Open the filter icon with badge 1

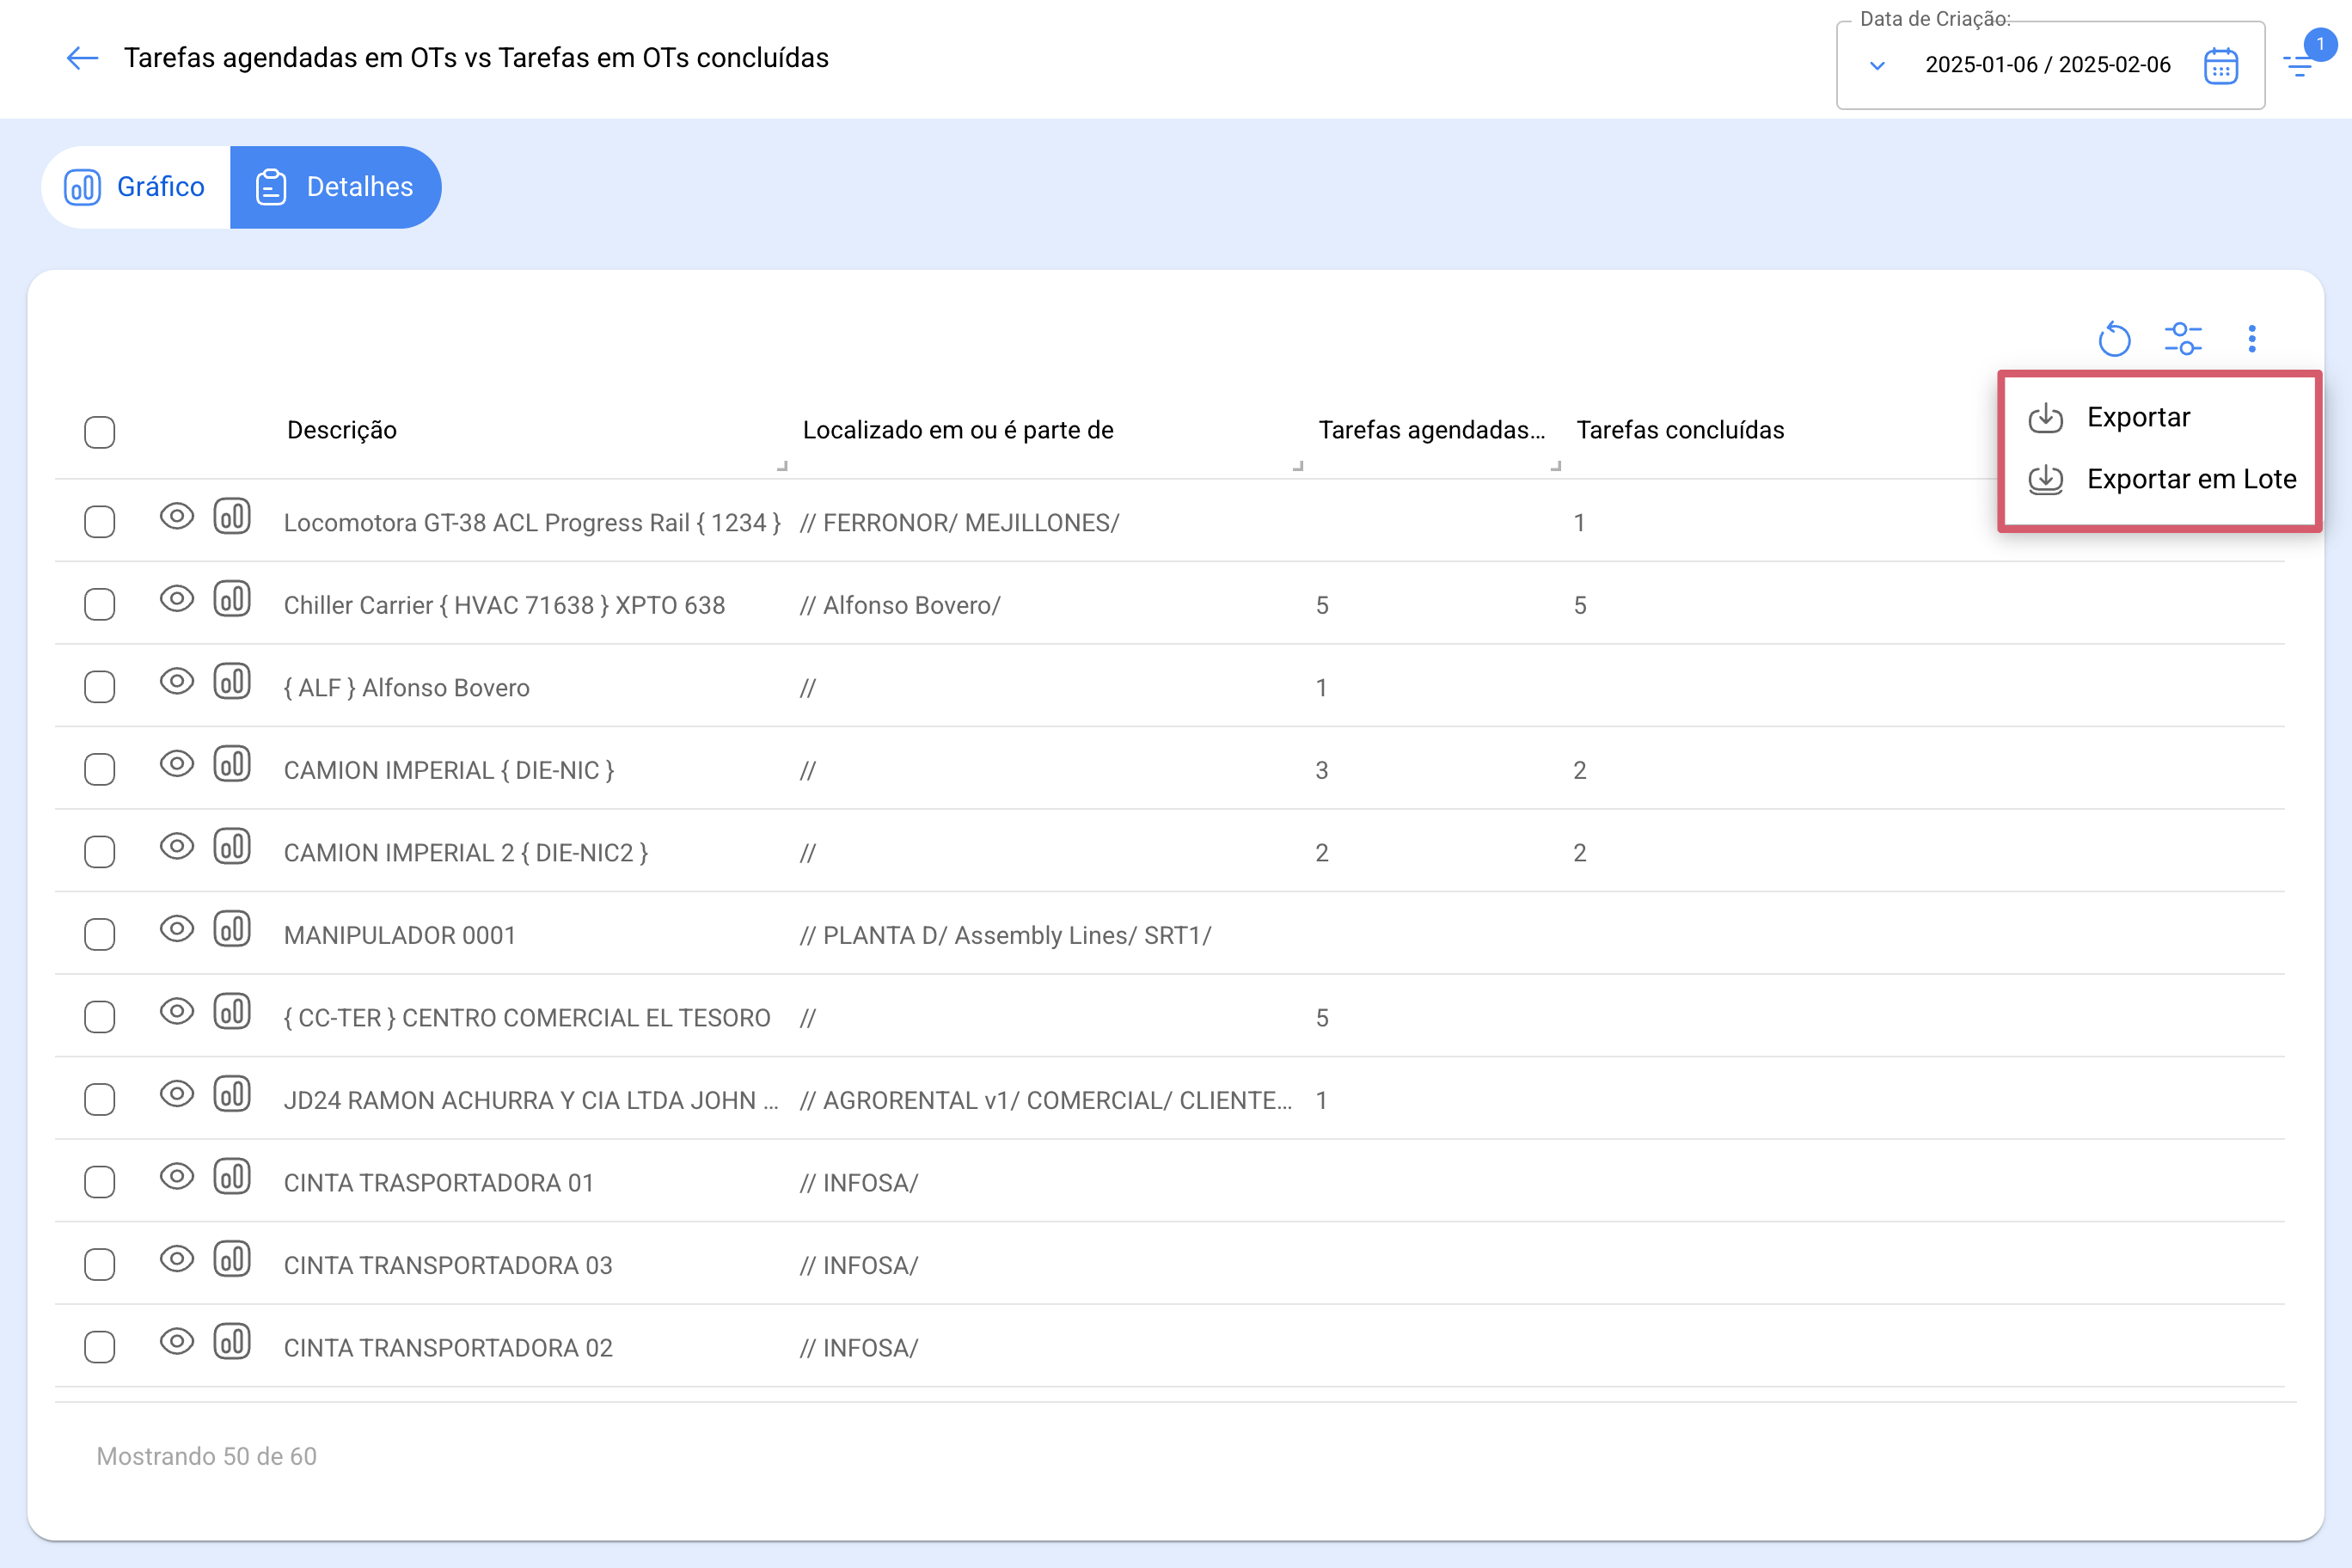pyautogui.click(x=2299, y=65)
